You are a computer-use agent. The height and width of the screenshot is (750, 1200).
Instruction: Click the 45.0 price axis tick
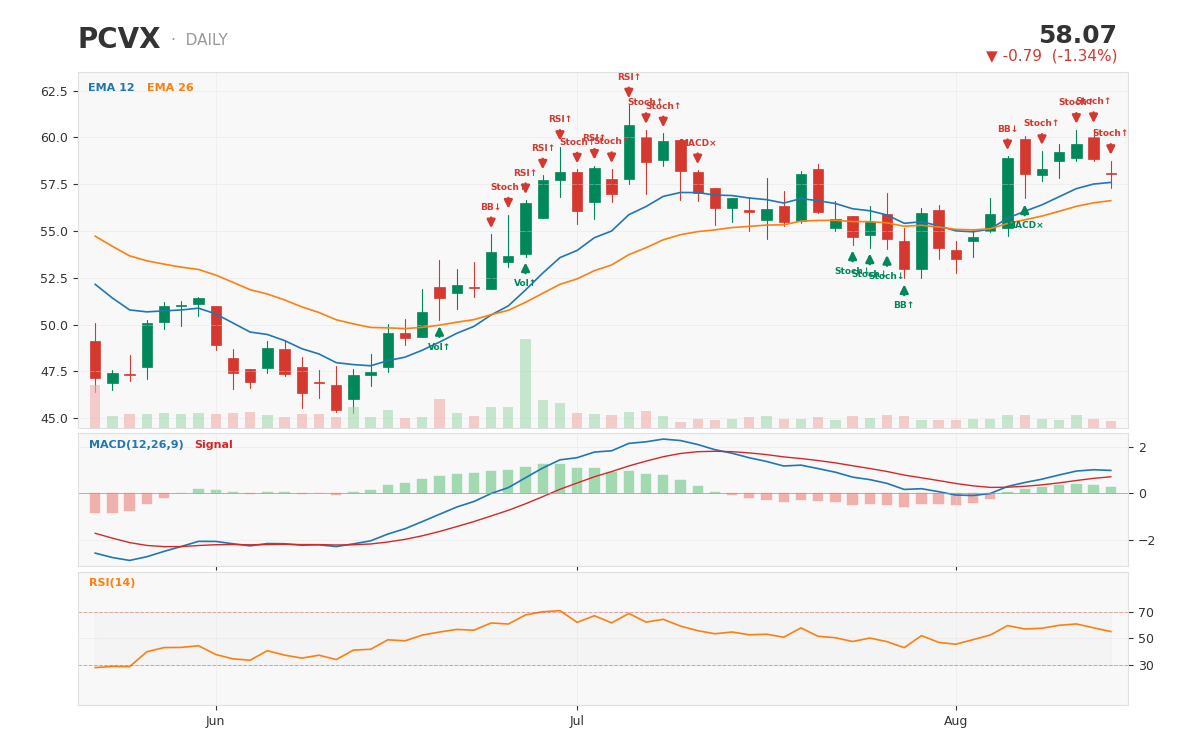click(x=54, y=418)
